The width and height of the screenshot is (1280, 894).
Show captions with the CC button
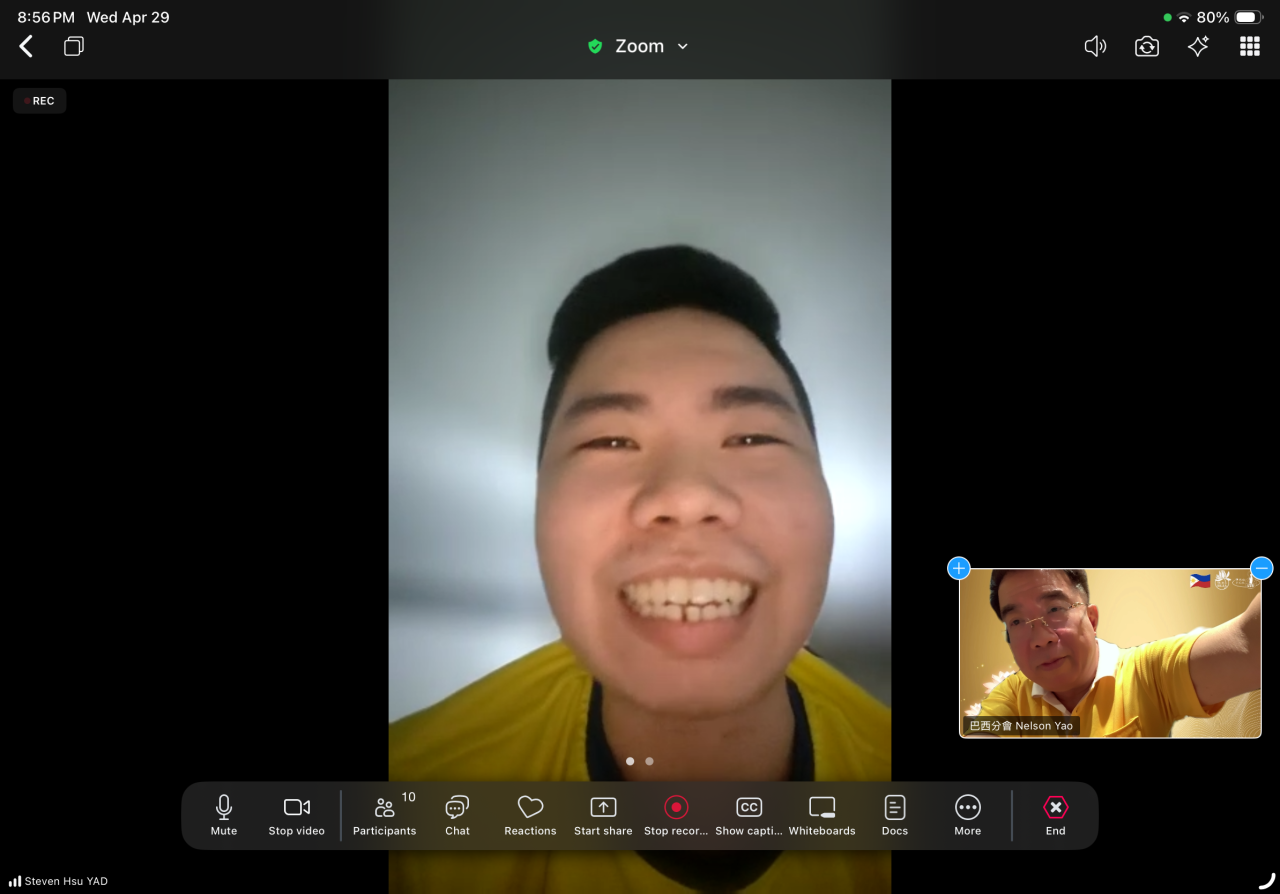[749, 815]
